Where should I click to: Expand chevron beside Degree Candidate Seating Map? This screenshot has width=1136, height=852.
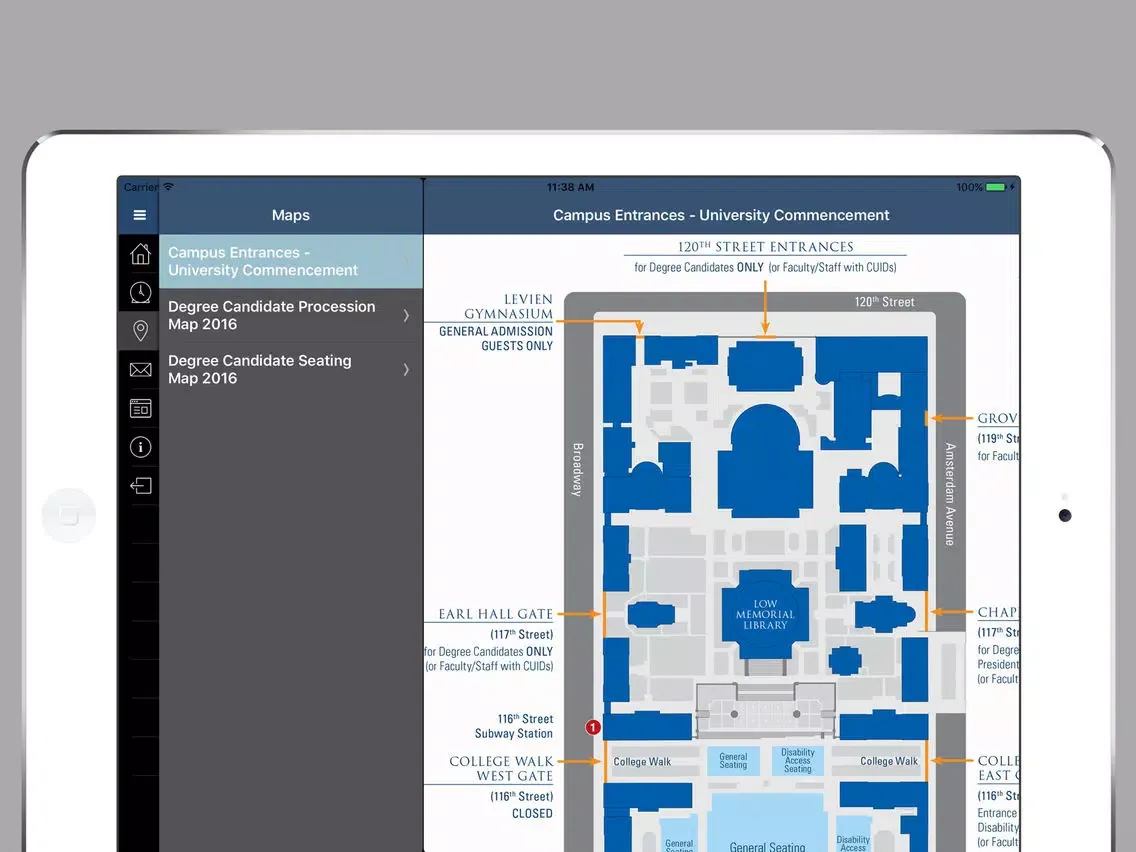[406, 369]
